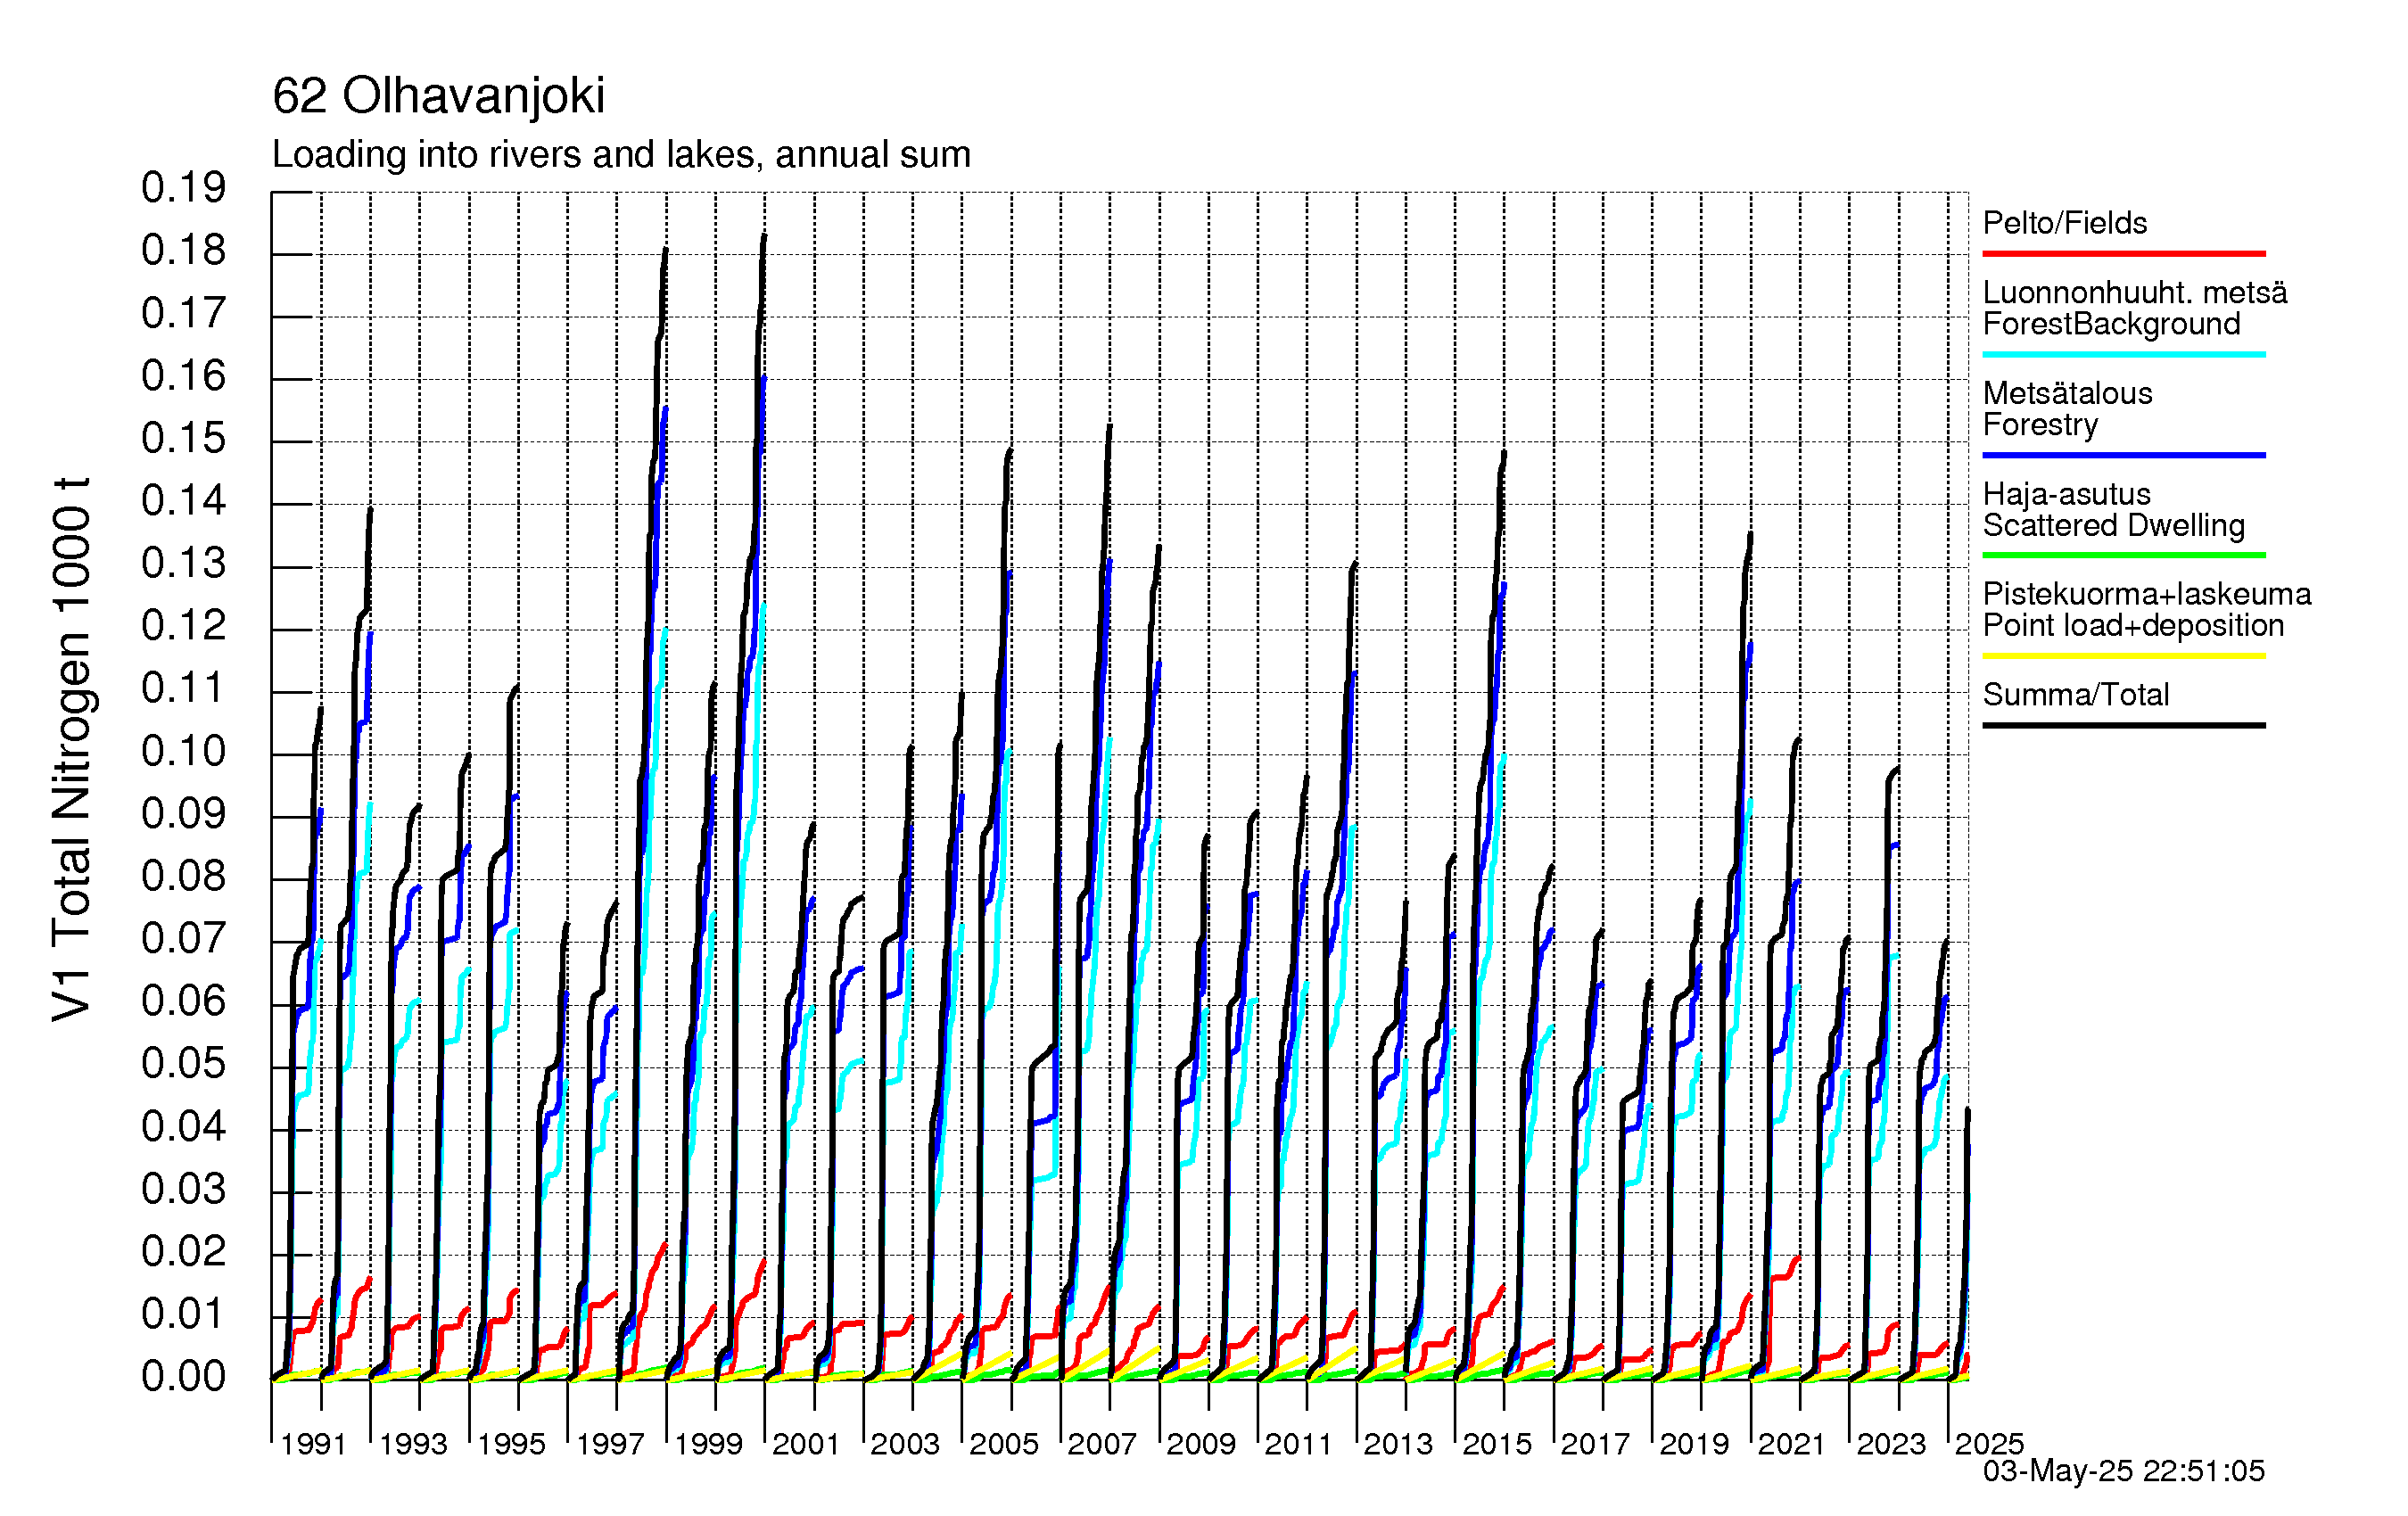Image resolution: width=2408 pixels, height=1516 pixels.
Task: Click the y-axis value 0.15
Action: click(184, 439)
